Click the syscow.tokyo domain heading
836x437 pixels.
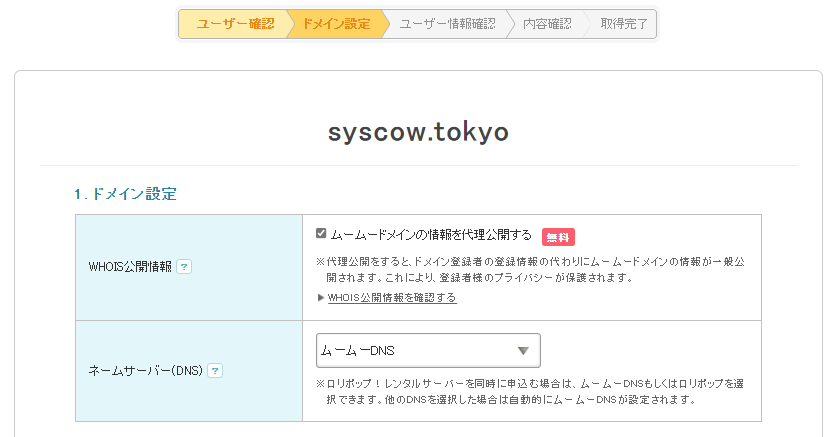click(x=418, y=133)
